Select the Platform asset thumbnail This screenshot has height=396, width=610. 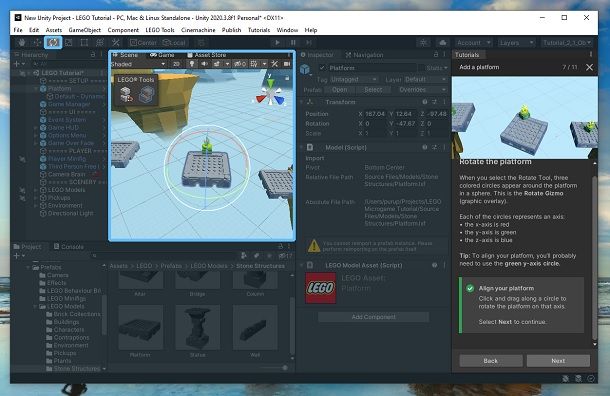(x=140, y=327)
